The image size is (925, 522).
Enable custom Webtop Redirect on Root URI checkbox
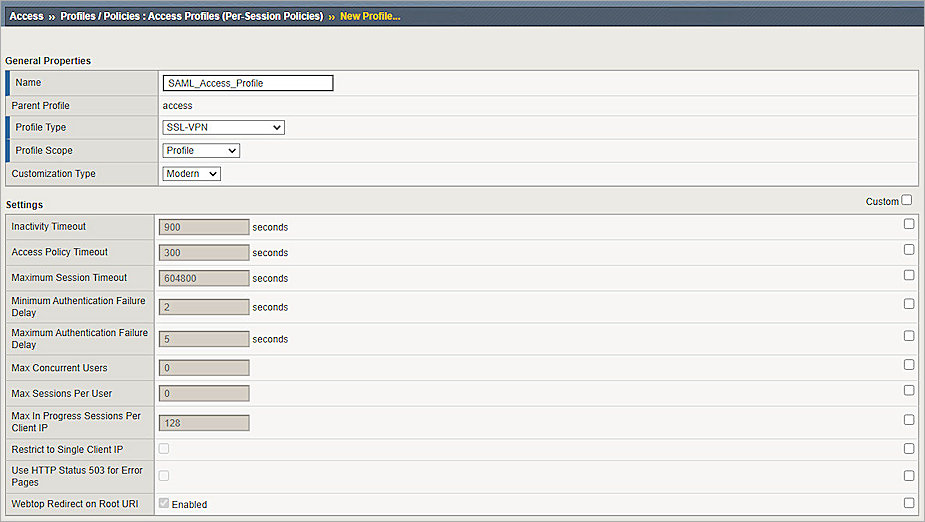(909, 503)
